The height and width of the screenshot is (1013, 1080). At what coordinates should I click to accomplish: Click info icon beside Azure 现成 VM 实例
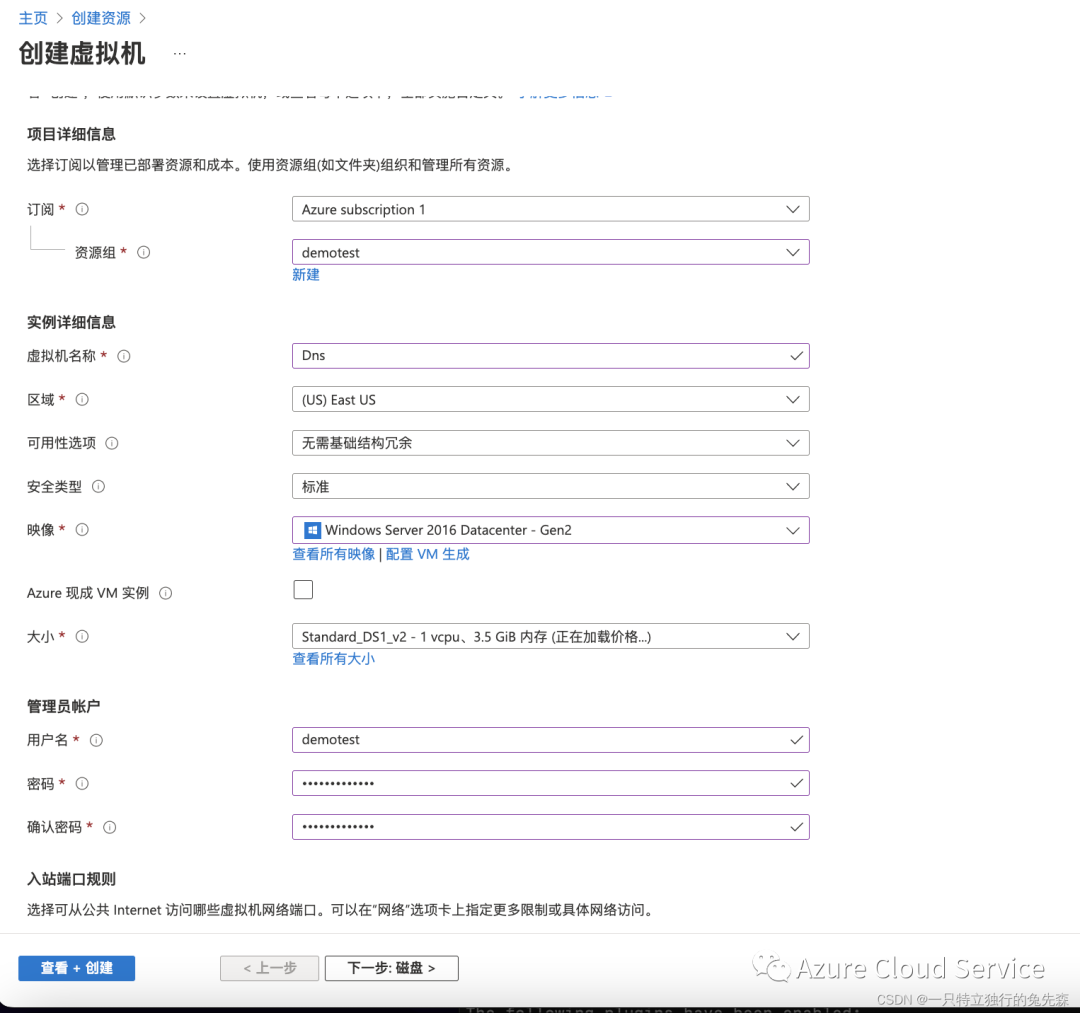tap(165, 593)
